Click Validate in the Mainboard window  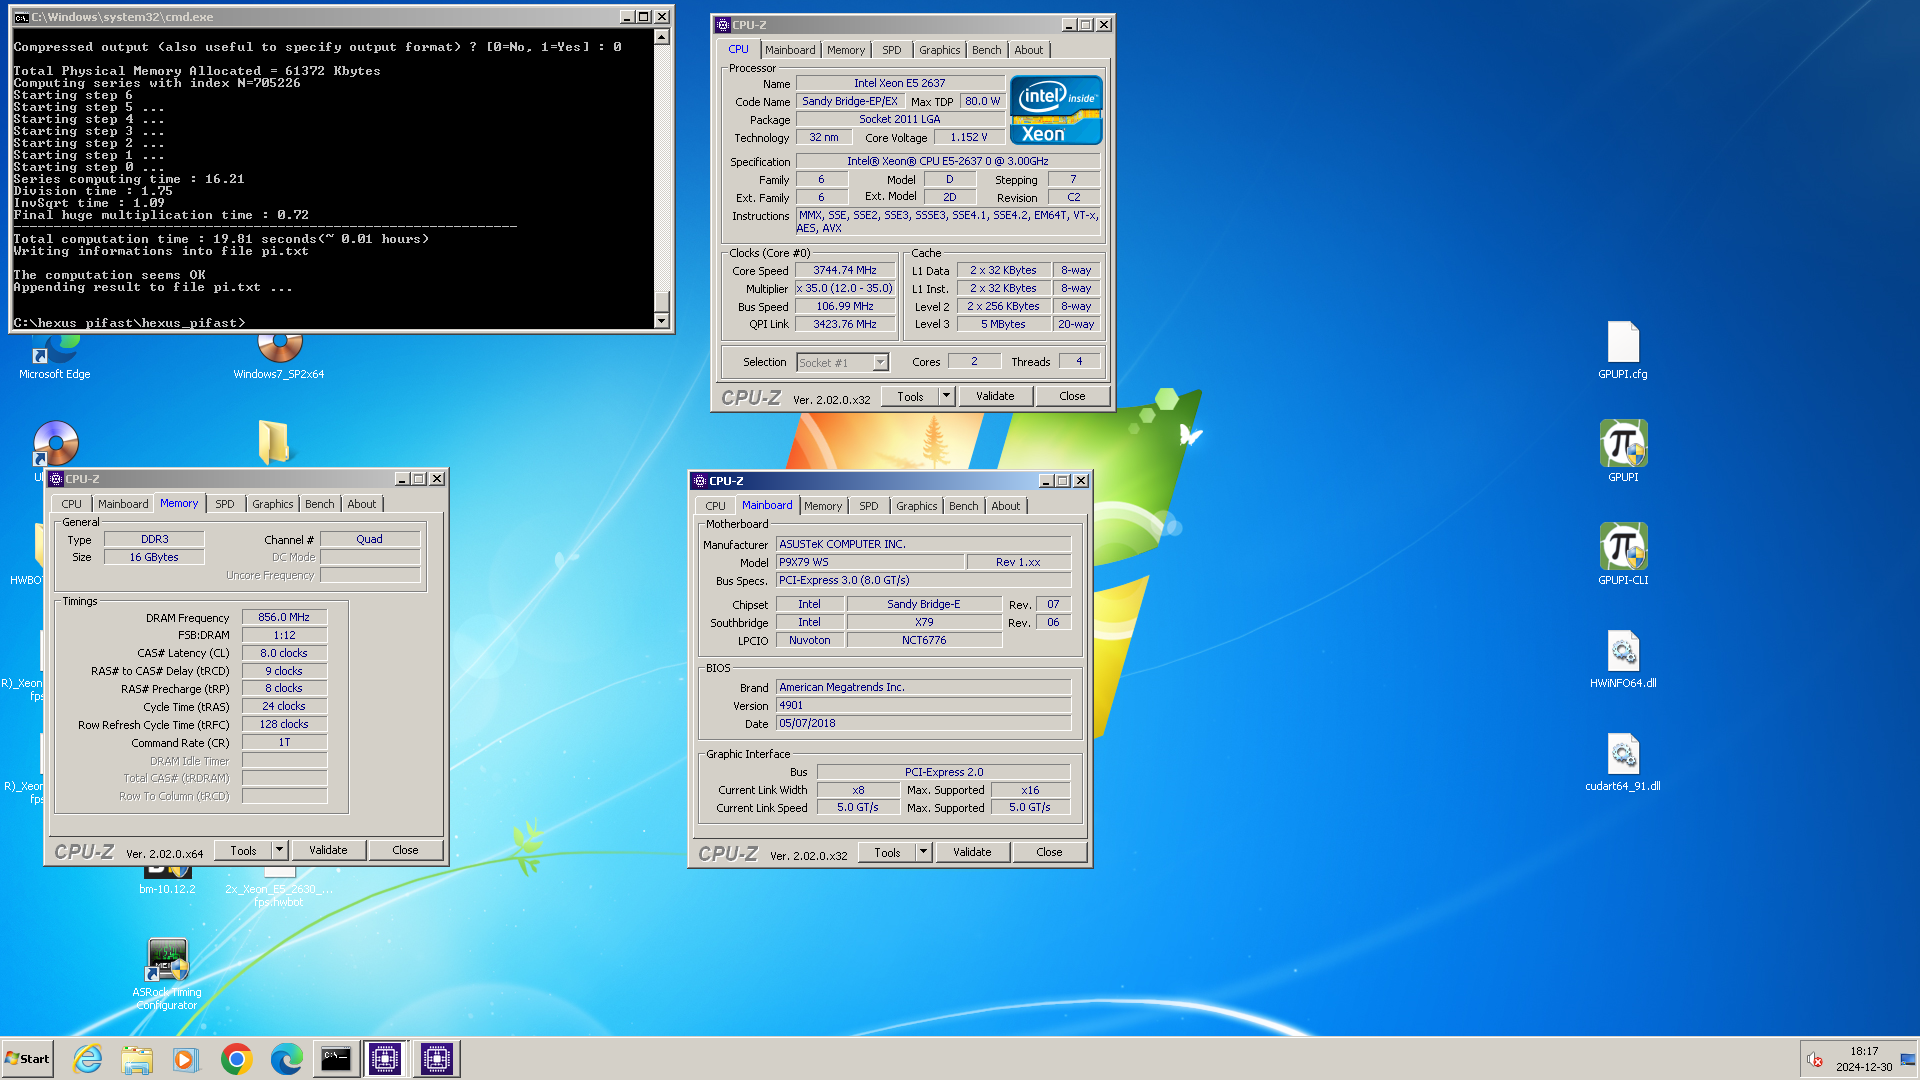[972, 852]
